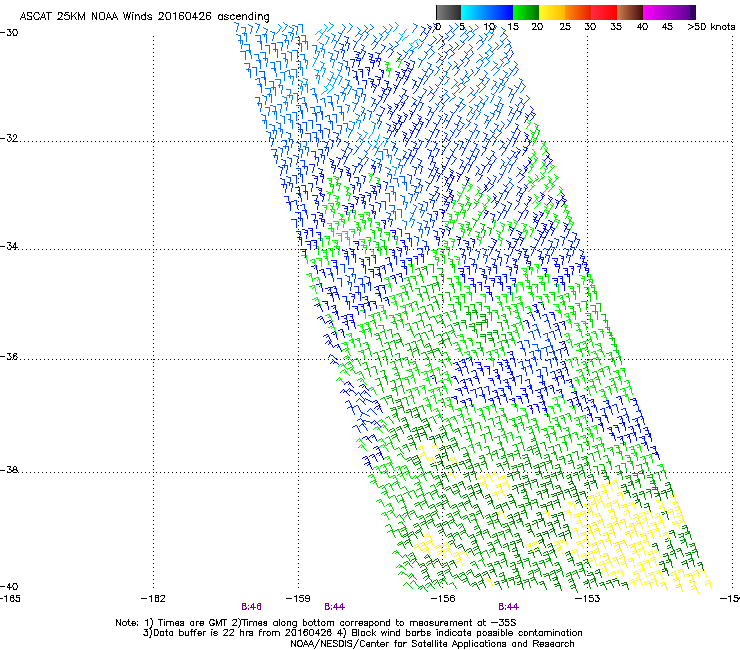Select the yellow 20–25 knots legend swatch
This screenshot has width=740, height=650.
pyautogui.click(x=552, y=12)
